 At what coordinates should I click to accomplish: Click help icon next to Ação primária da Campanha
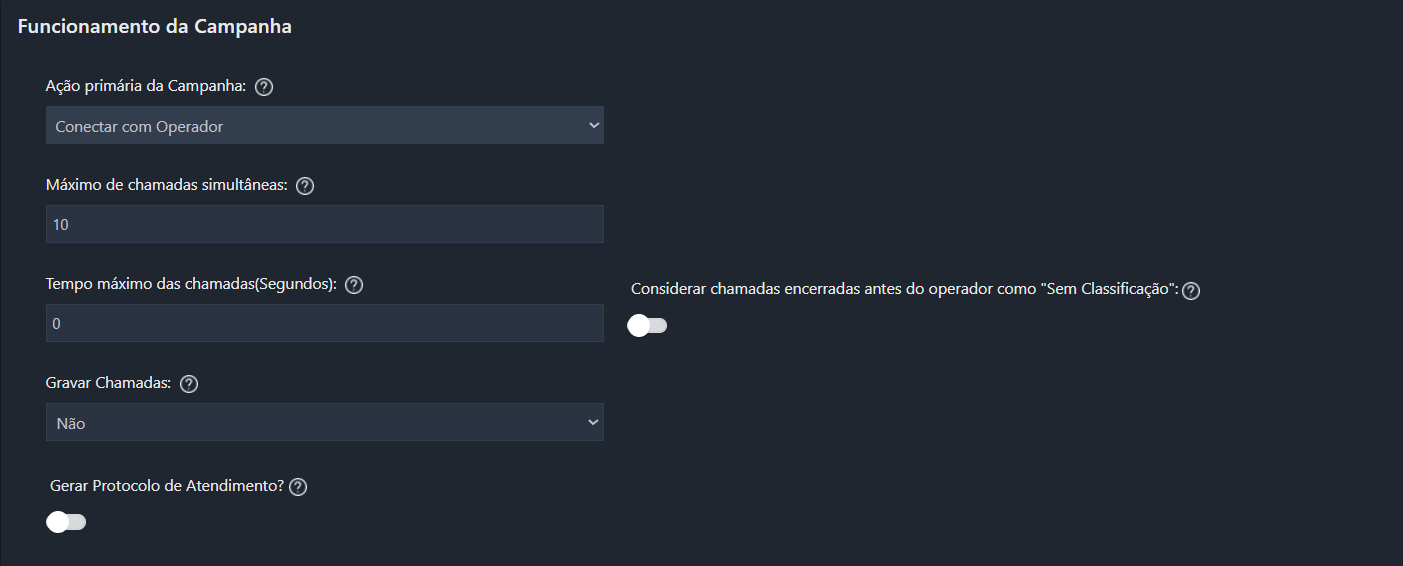coord(264,87)
